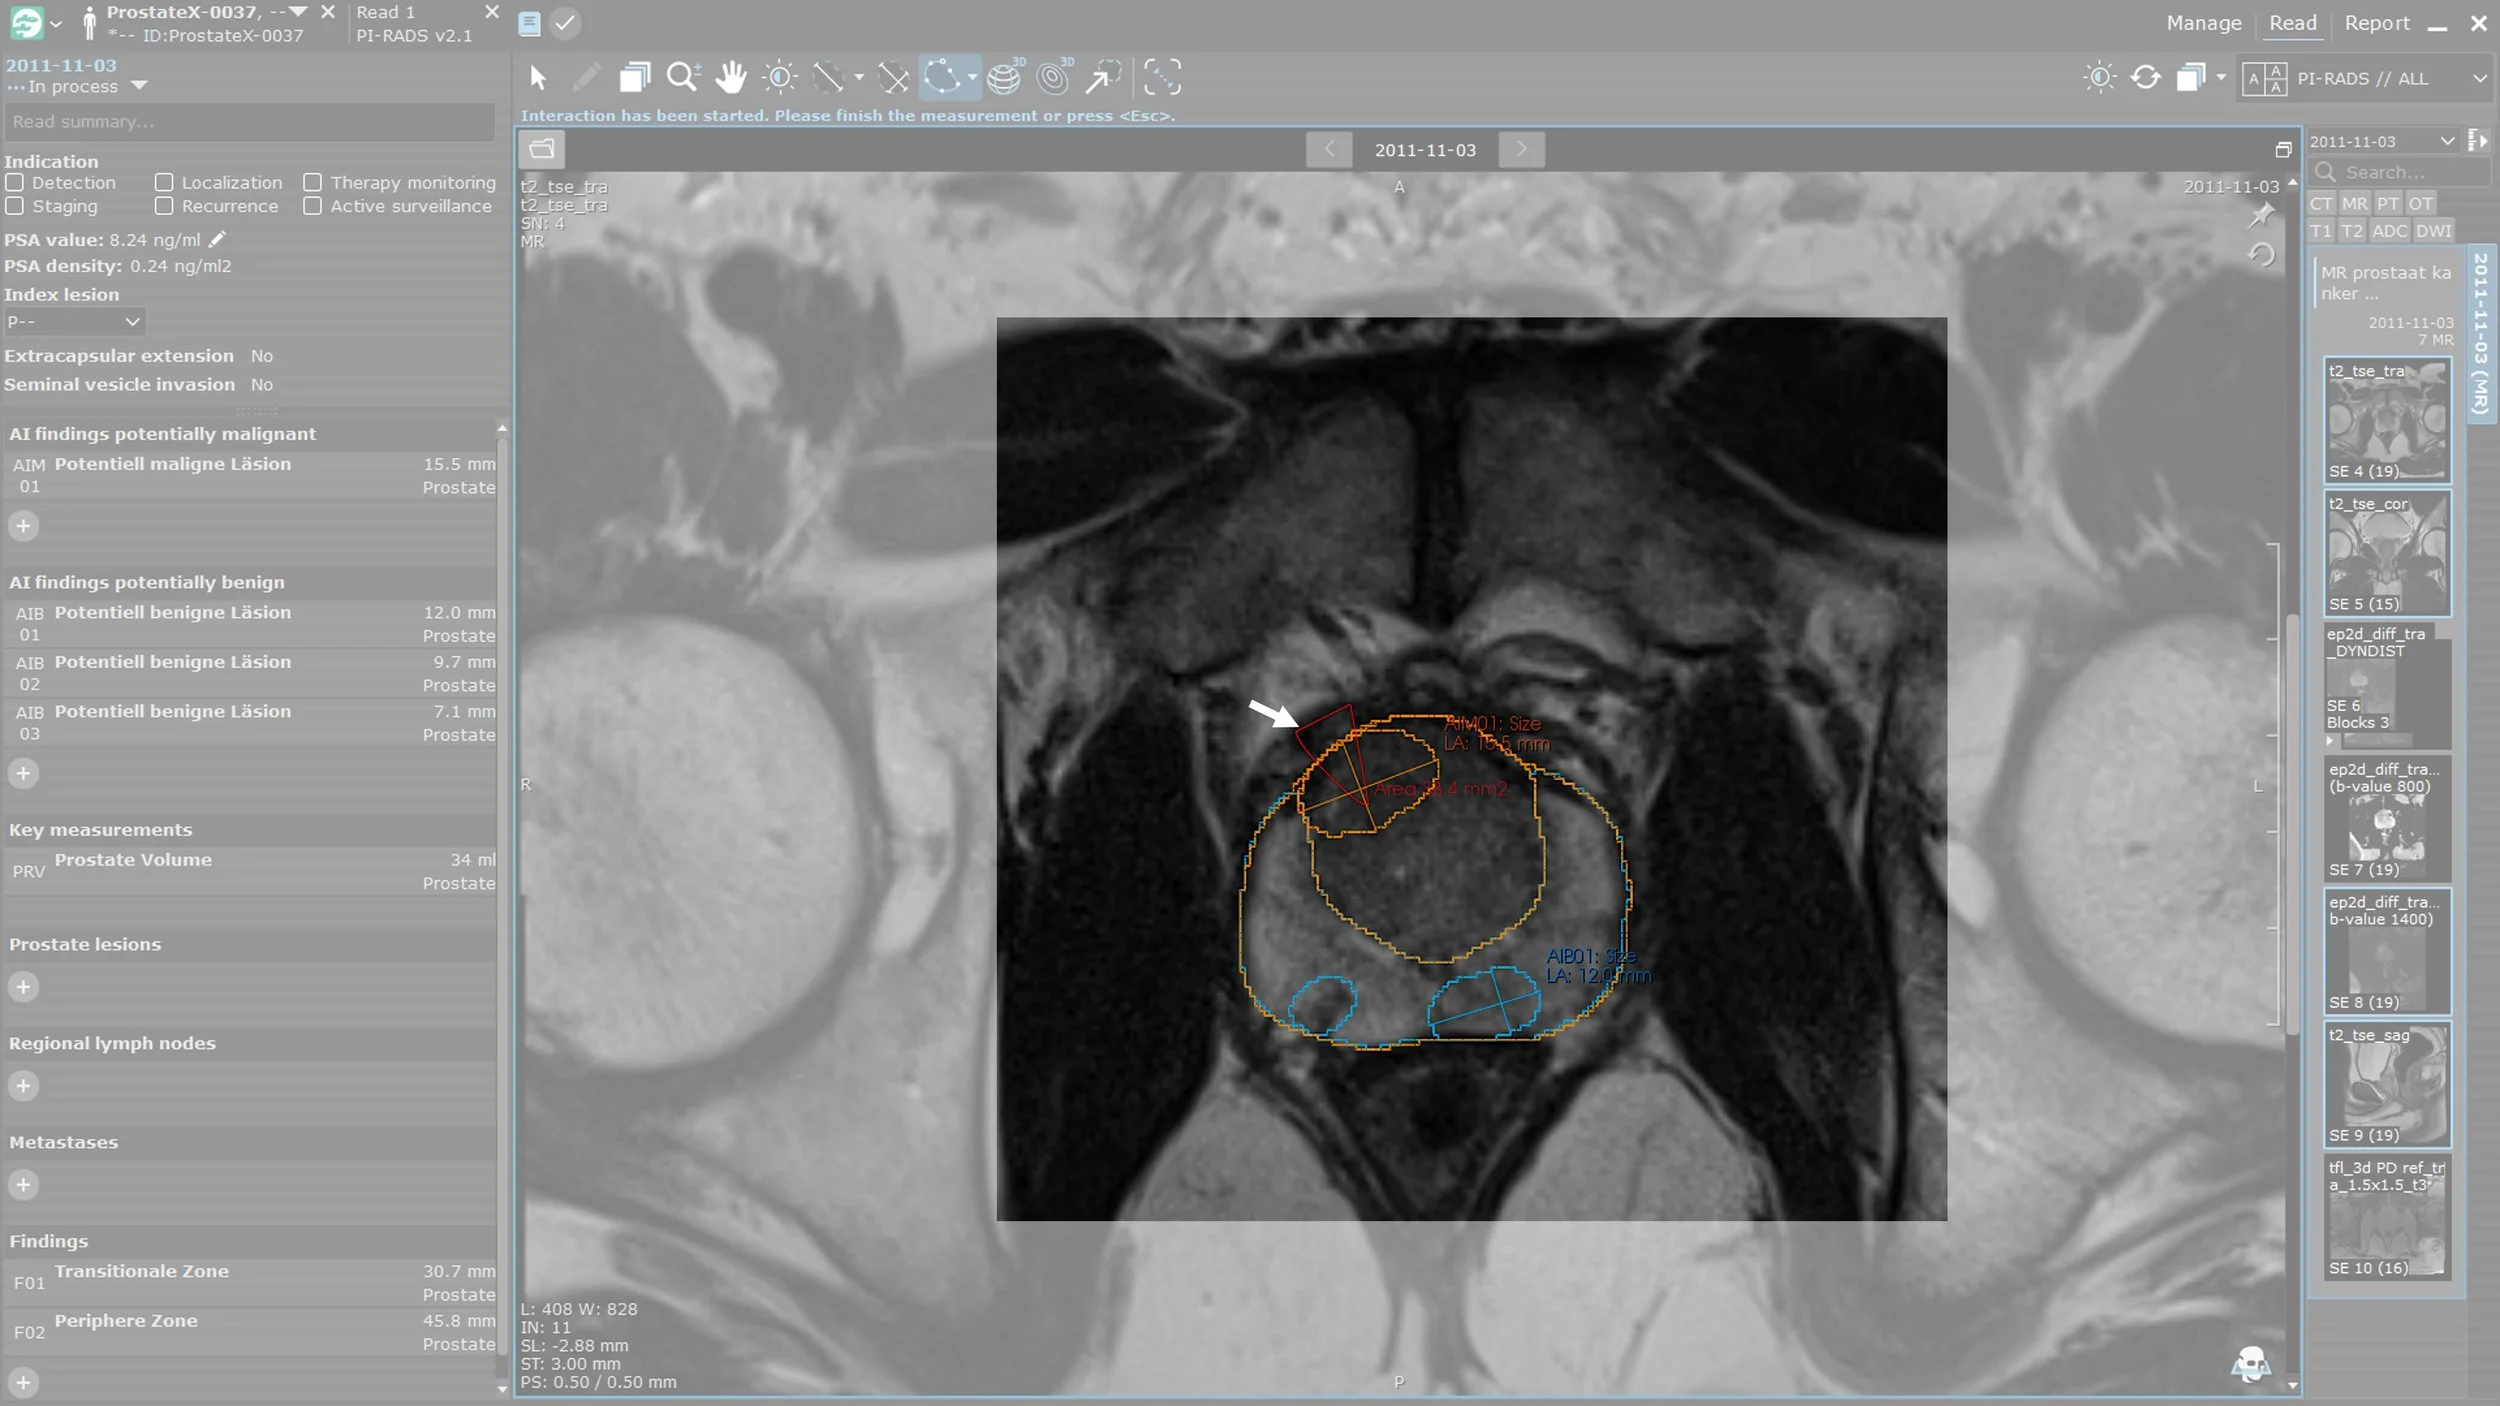
Task: Click the synchronize refresh icon
Action: pos(2146,78)
